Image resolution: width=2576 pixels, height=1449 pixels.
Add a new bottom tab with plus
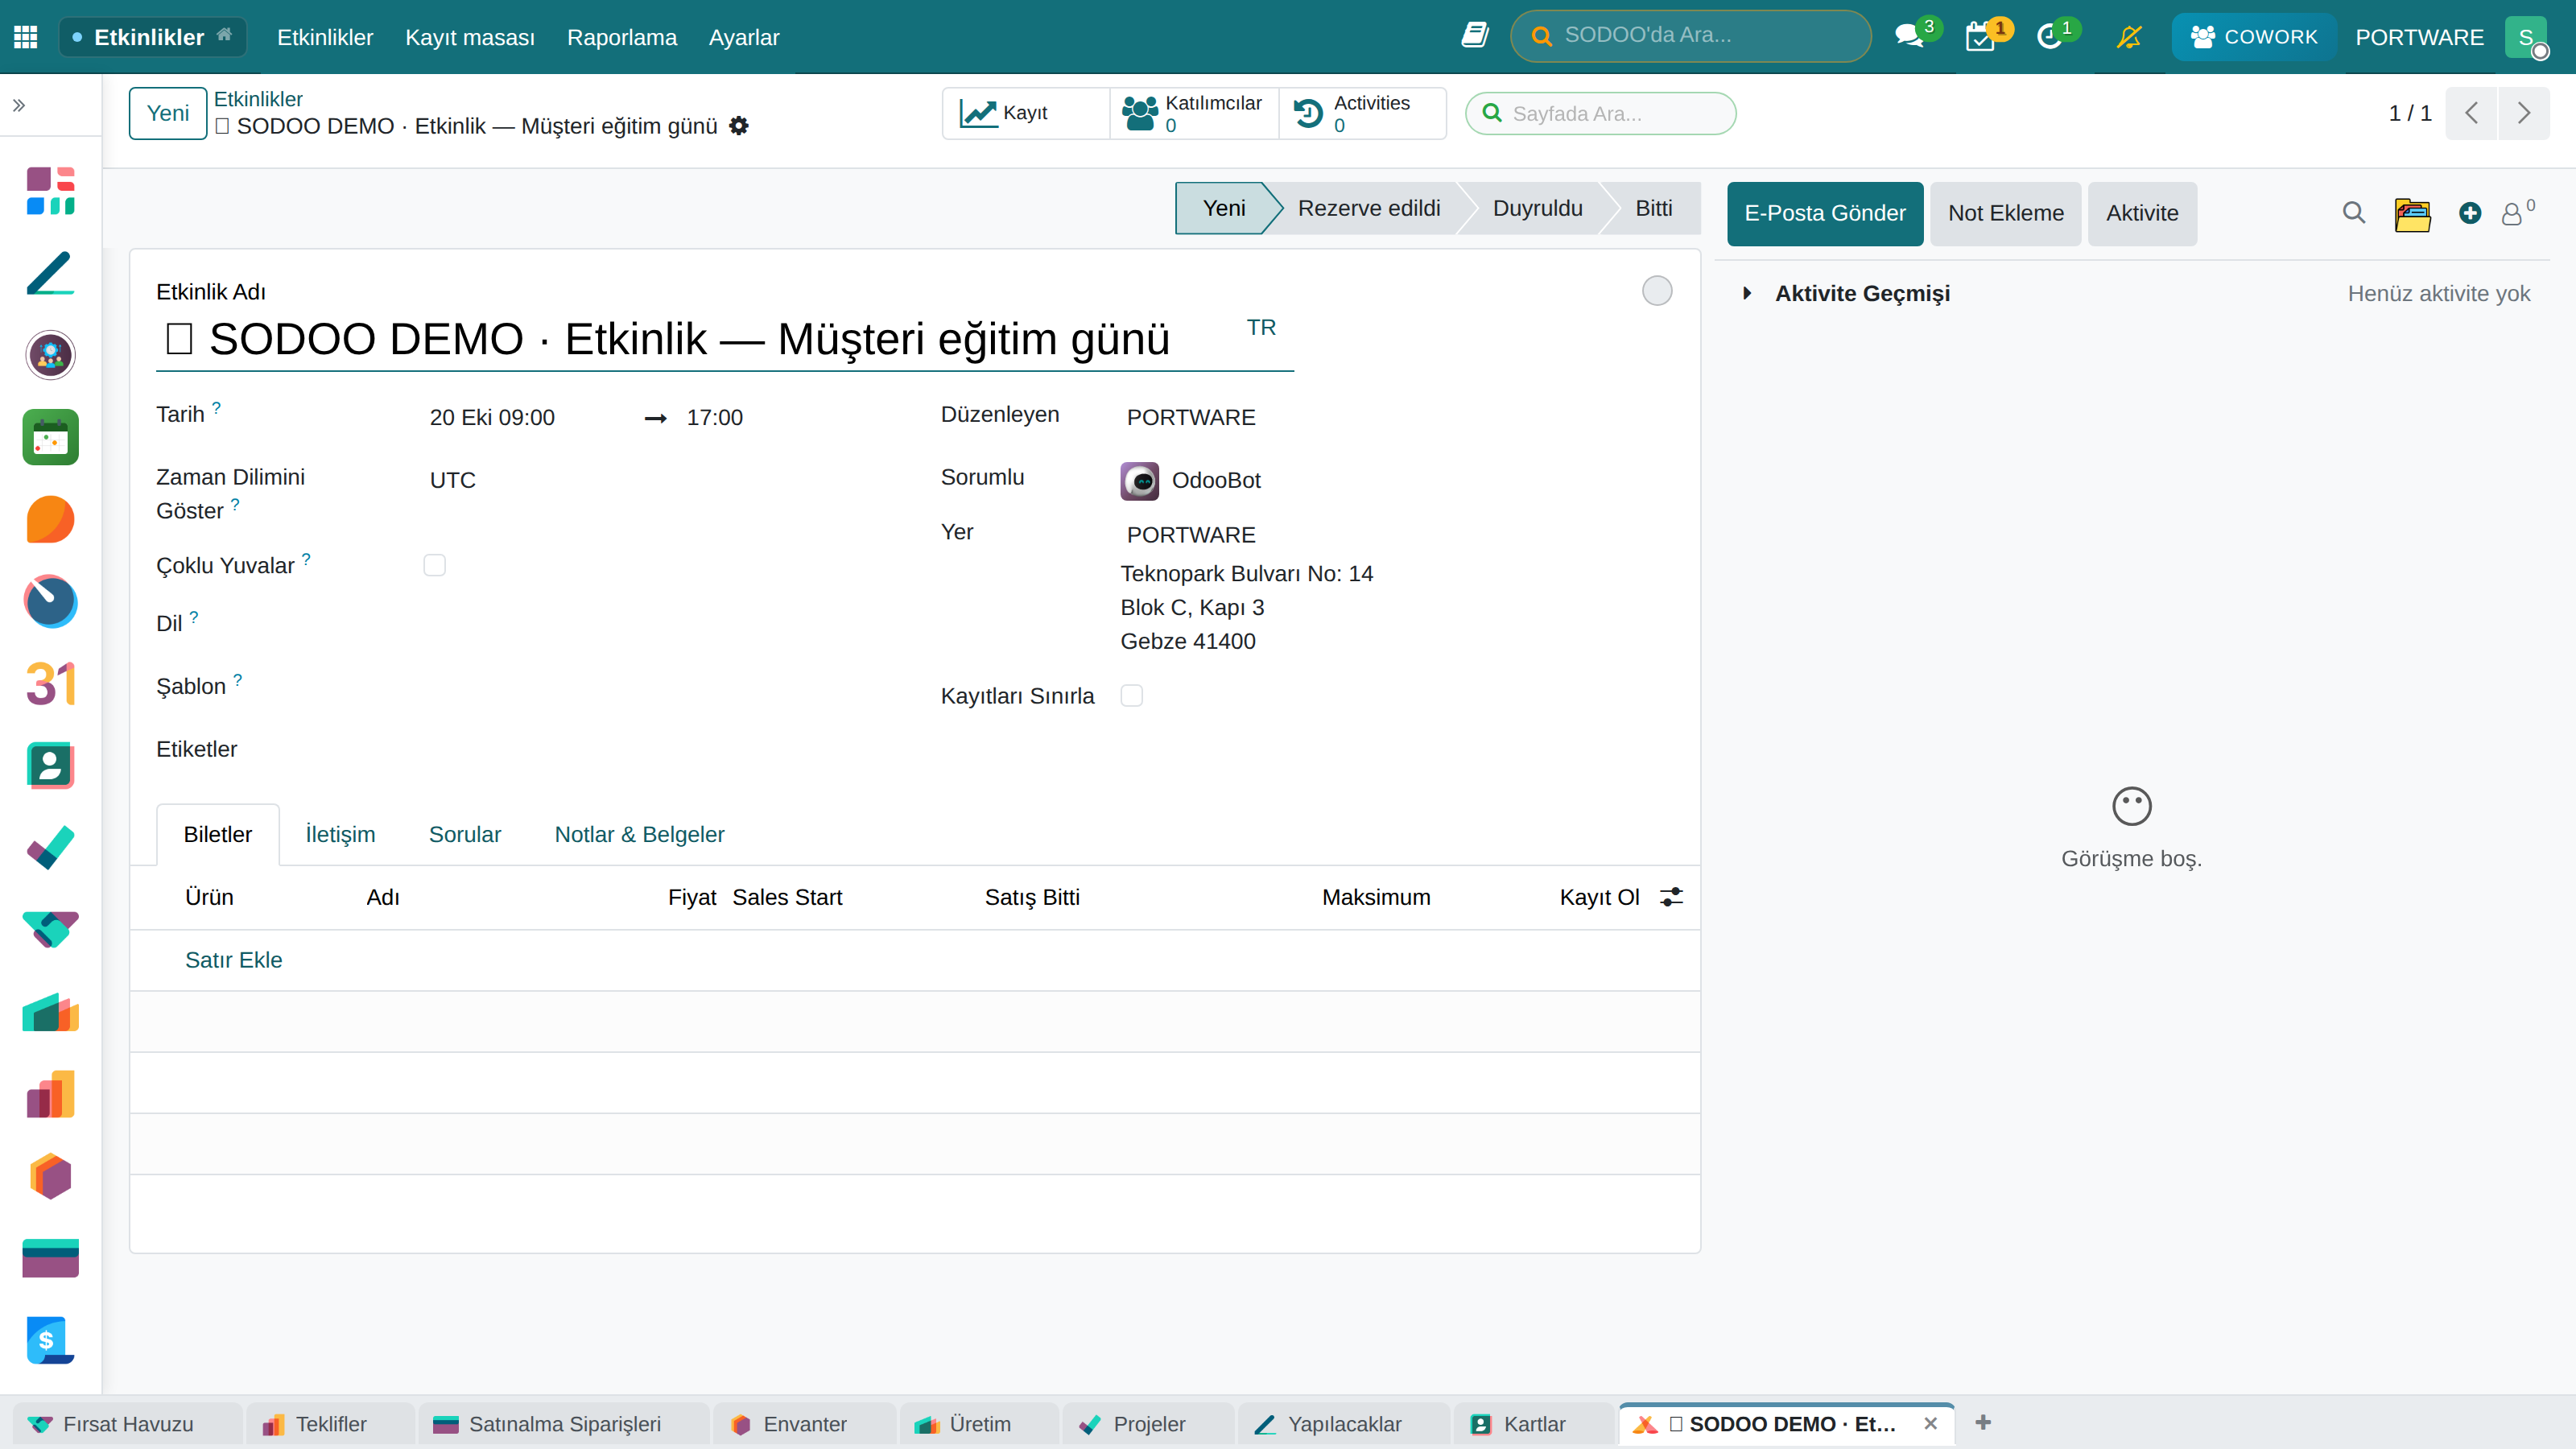[1983, 1422]
